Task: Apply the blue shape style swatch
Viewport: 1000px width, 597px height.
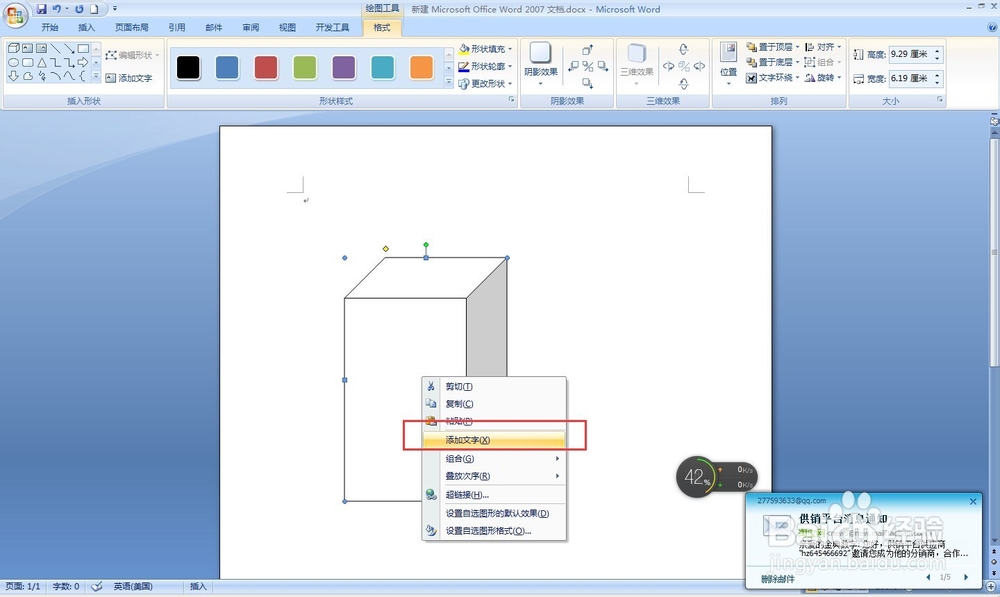Action: [227, 67]
